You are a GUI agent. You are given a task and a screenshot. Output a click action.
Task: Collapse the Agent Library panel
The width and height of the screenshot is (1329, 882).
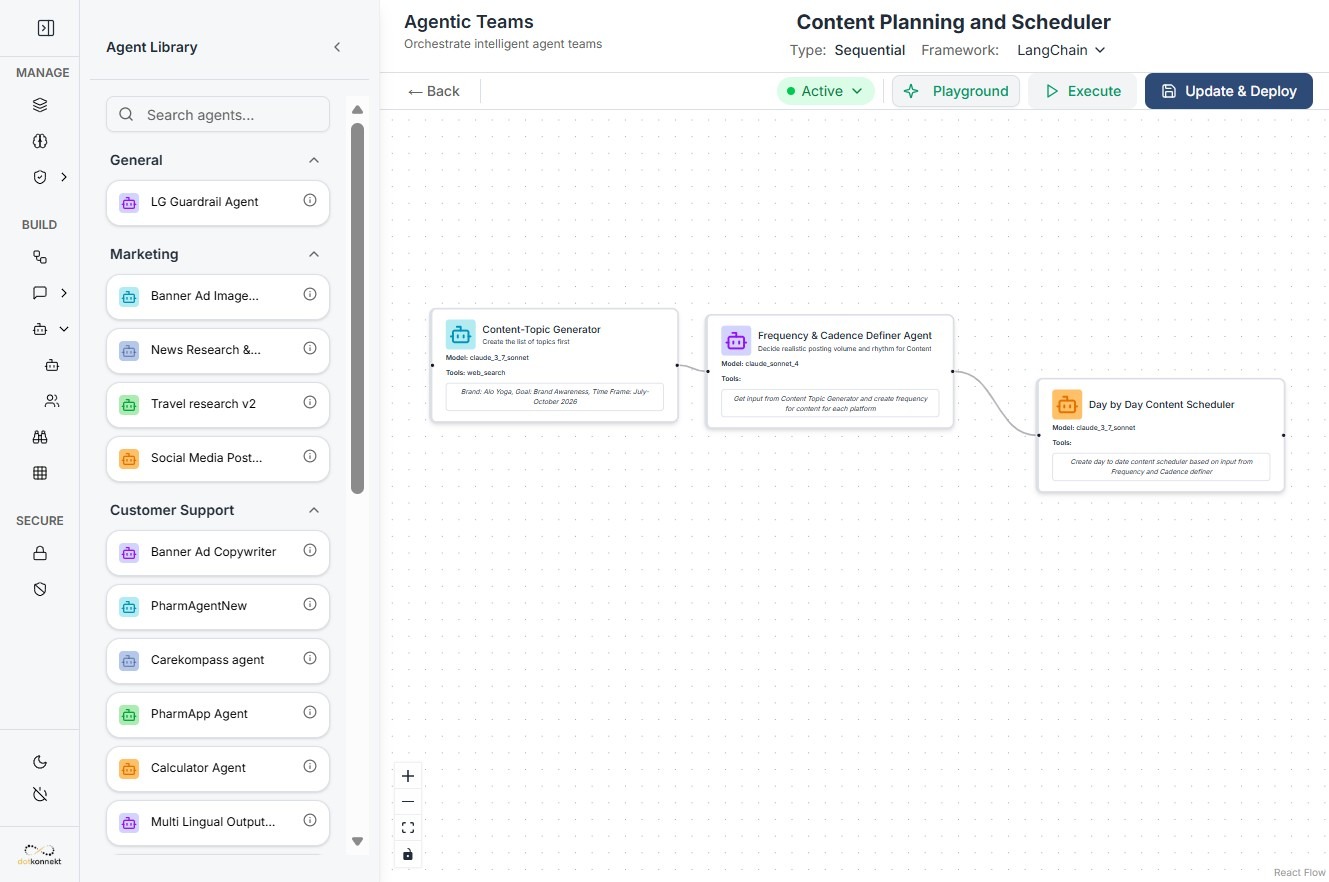tap(337, 47)
